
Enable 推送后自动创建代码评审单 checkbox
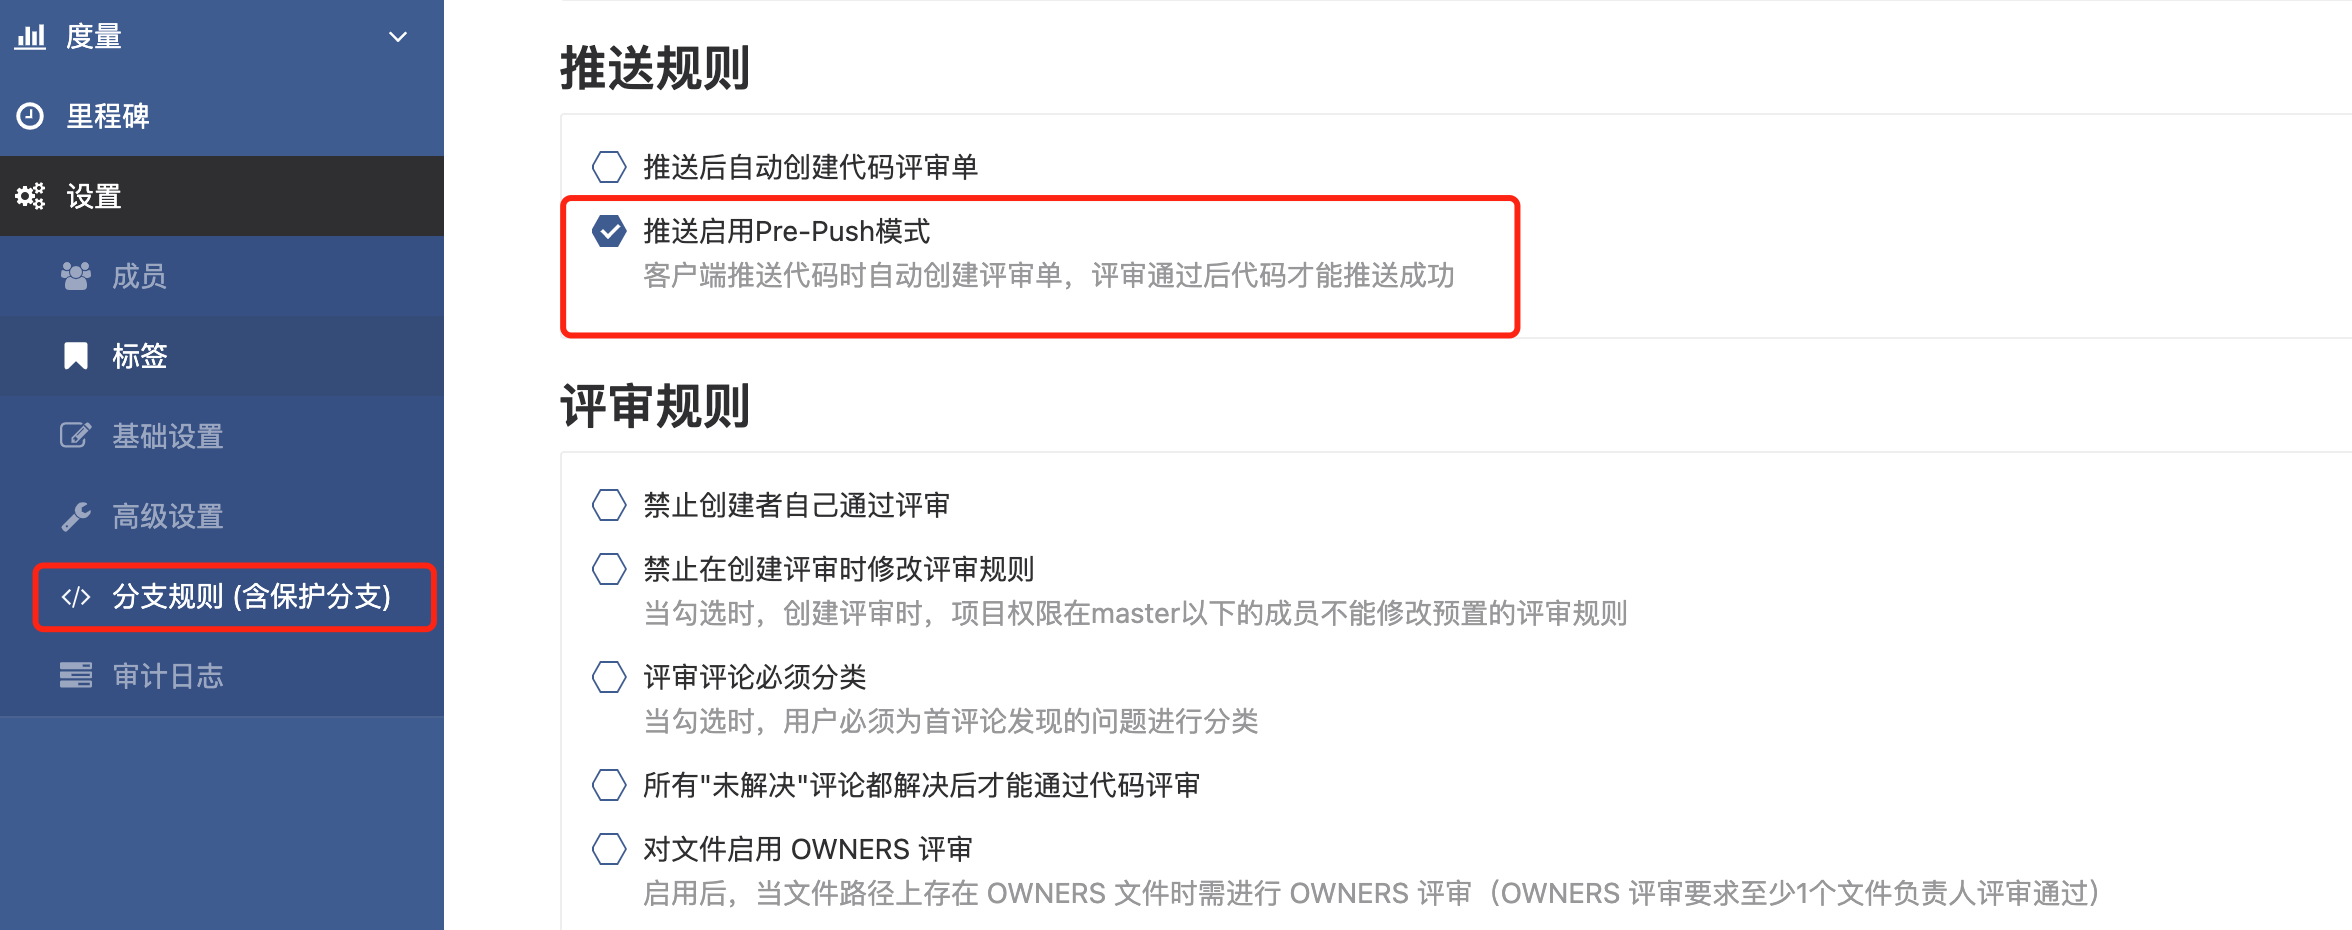[x=609, y=167]
